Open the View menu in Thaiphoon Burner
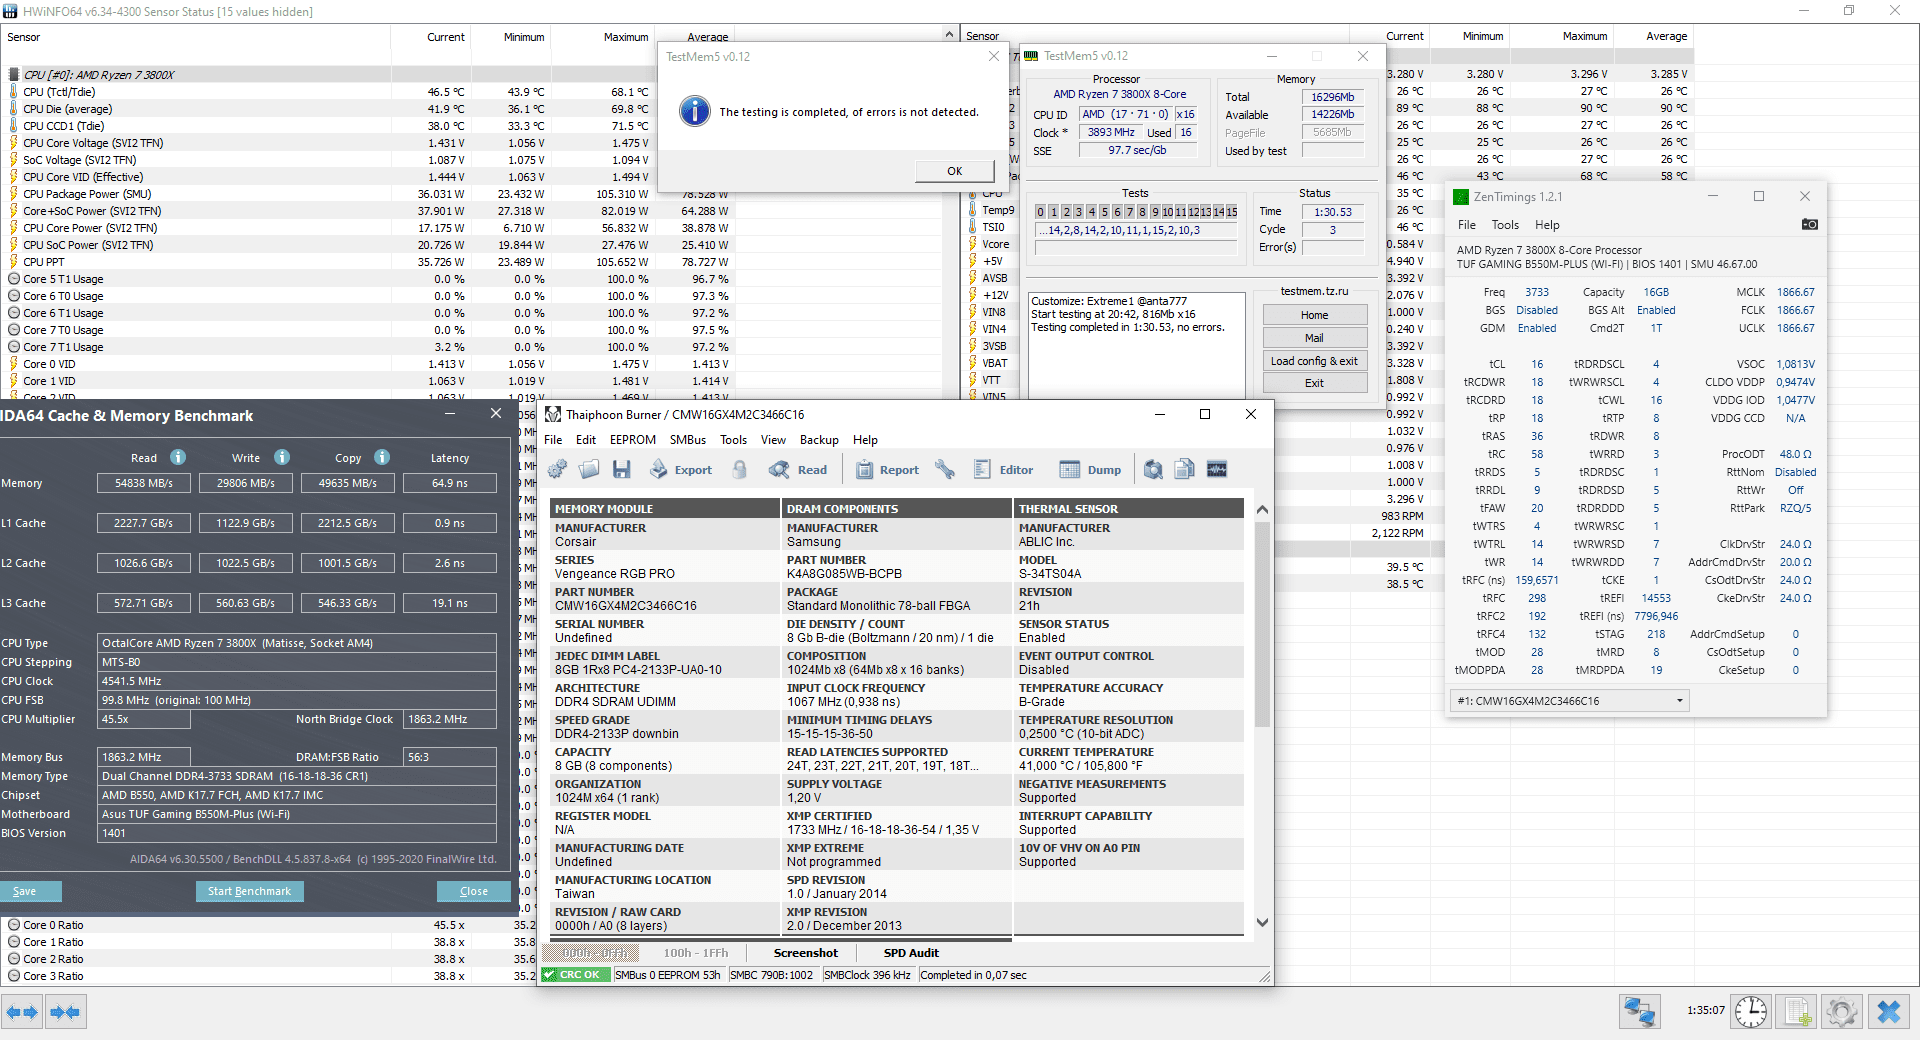Screen dimensions: 1920x1040 point(773,440)
